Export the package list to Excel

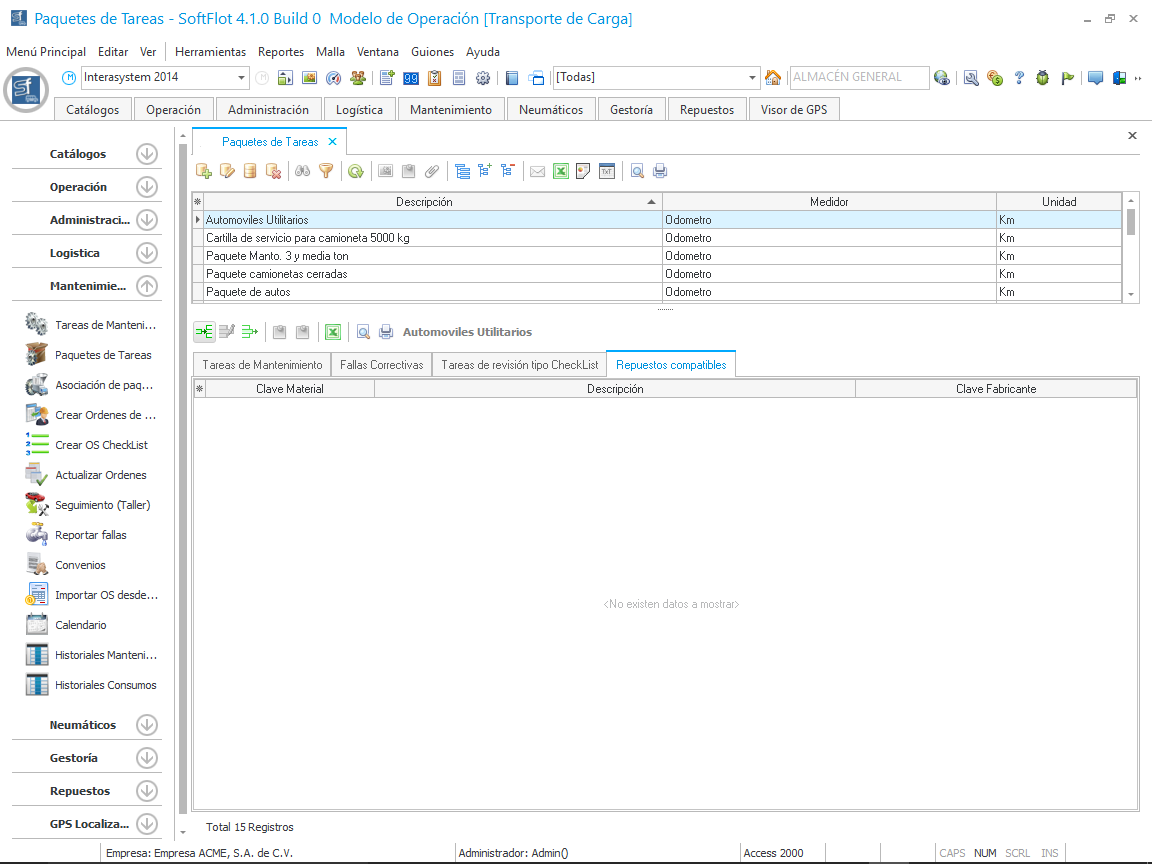[561, 171]
